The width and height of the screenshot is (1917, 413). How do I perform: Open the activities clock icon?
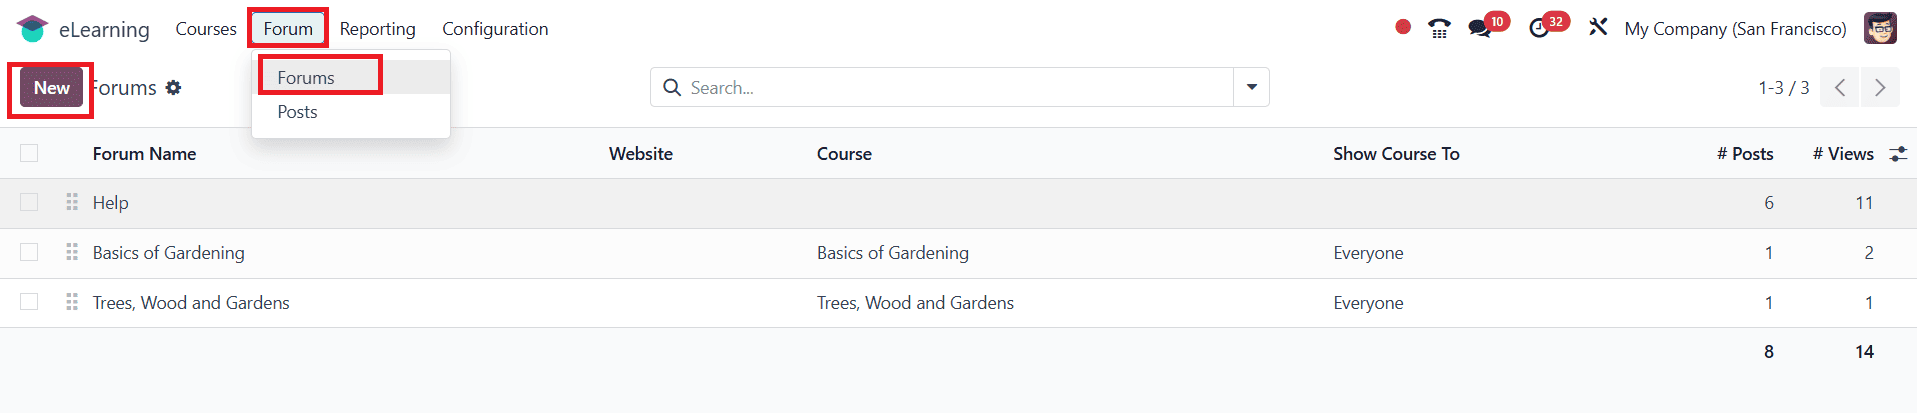[x=1539, y=29]
